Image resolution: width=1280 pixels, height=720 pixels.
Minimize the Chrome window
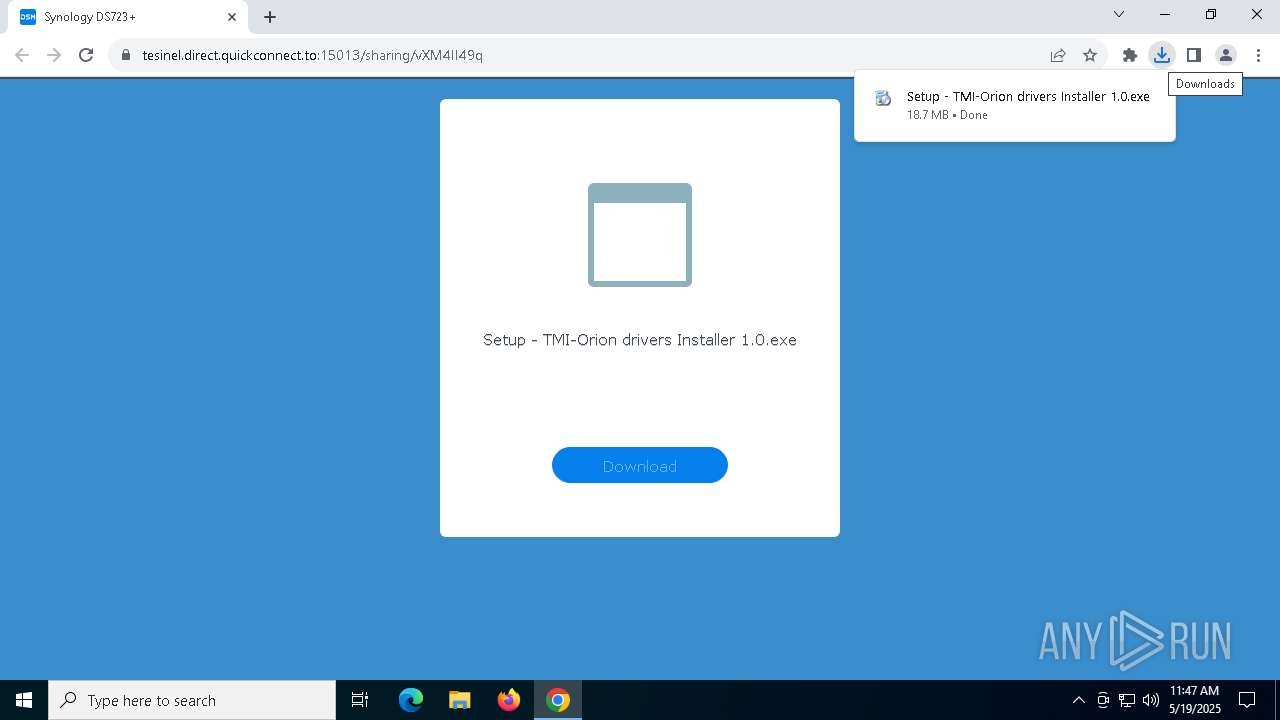click(1166, 14)
